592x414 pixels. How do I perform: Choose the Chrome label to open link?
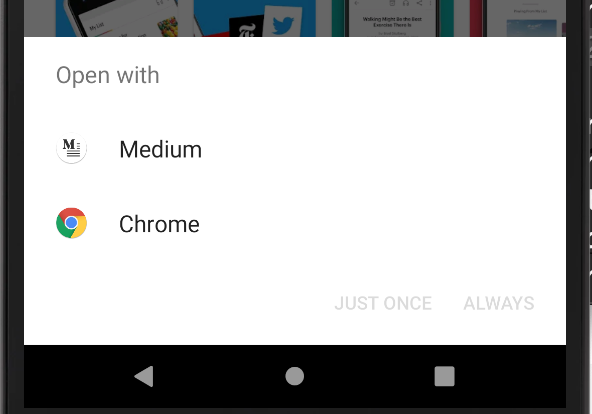(159, 224)
